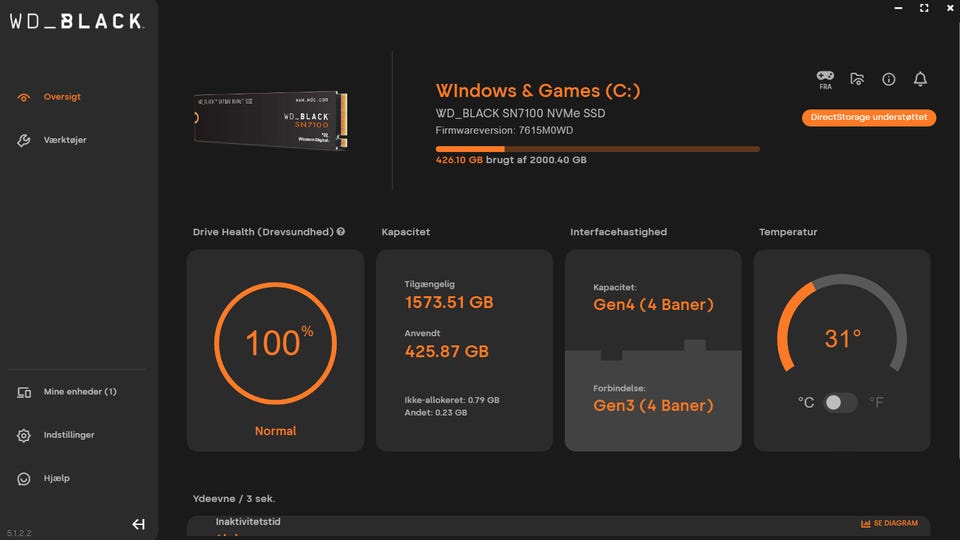Open Indstillinger settings
This screenshot has width=960, height=540.
click(69, 435)
